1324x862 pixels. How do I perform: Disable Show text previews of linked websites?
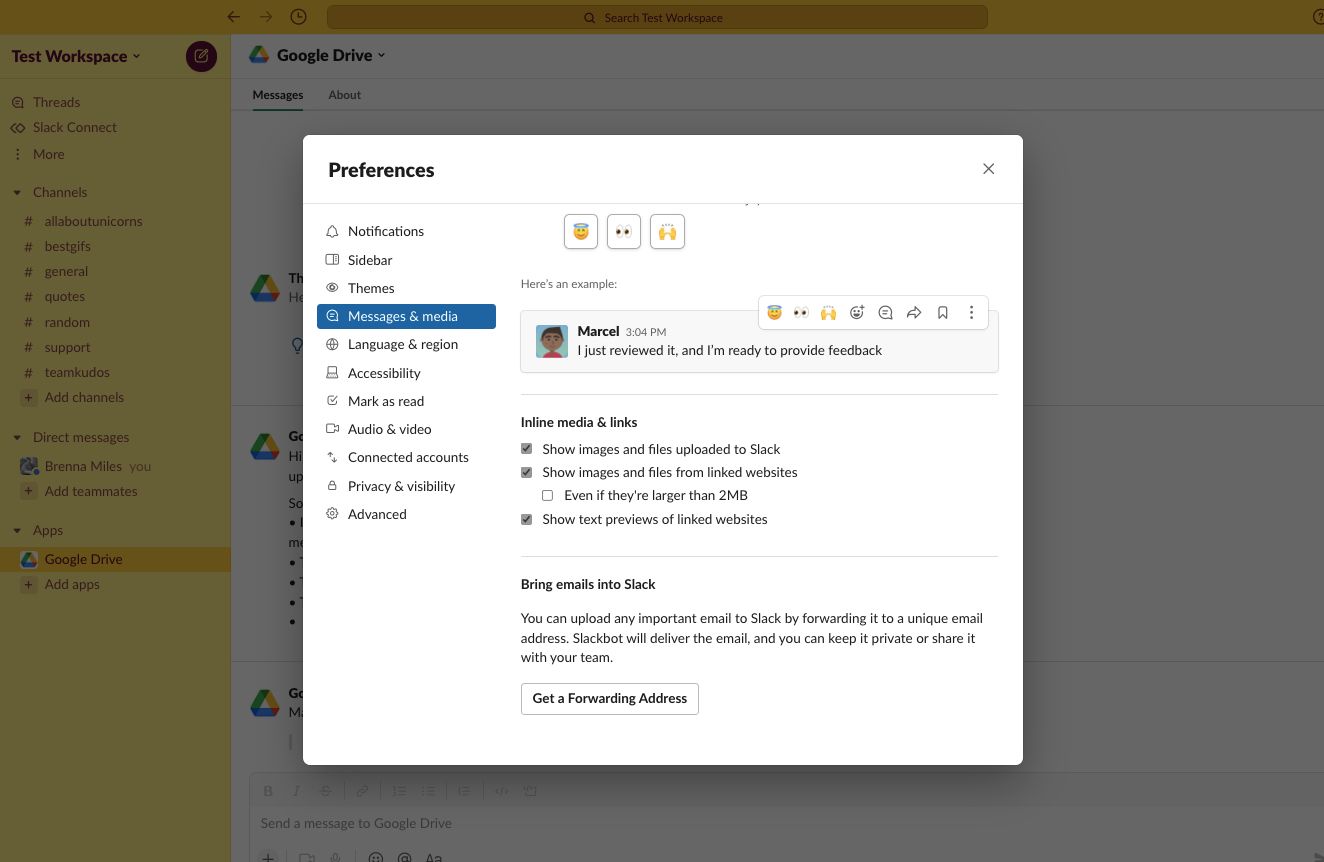point(527,519)
